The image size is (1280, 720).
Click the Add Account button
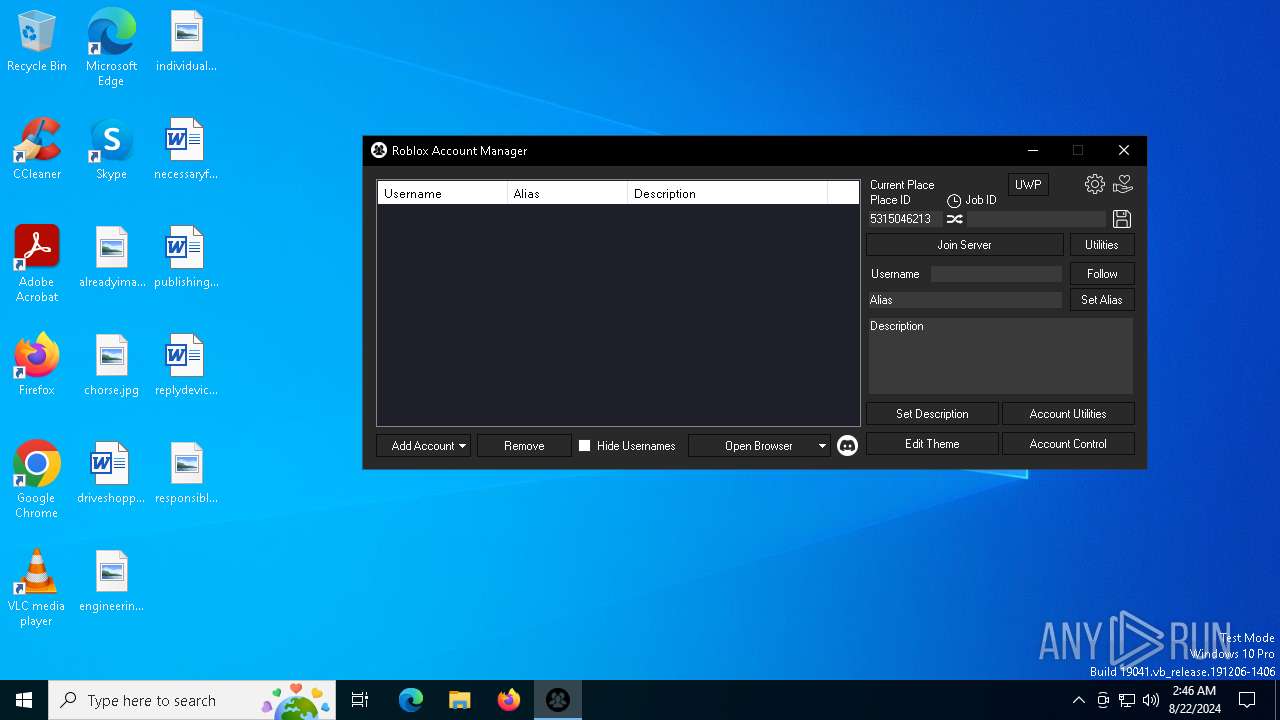coord(424,446)
